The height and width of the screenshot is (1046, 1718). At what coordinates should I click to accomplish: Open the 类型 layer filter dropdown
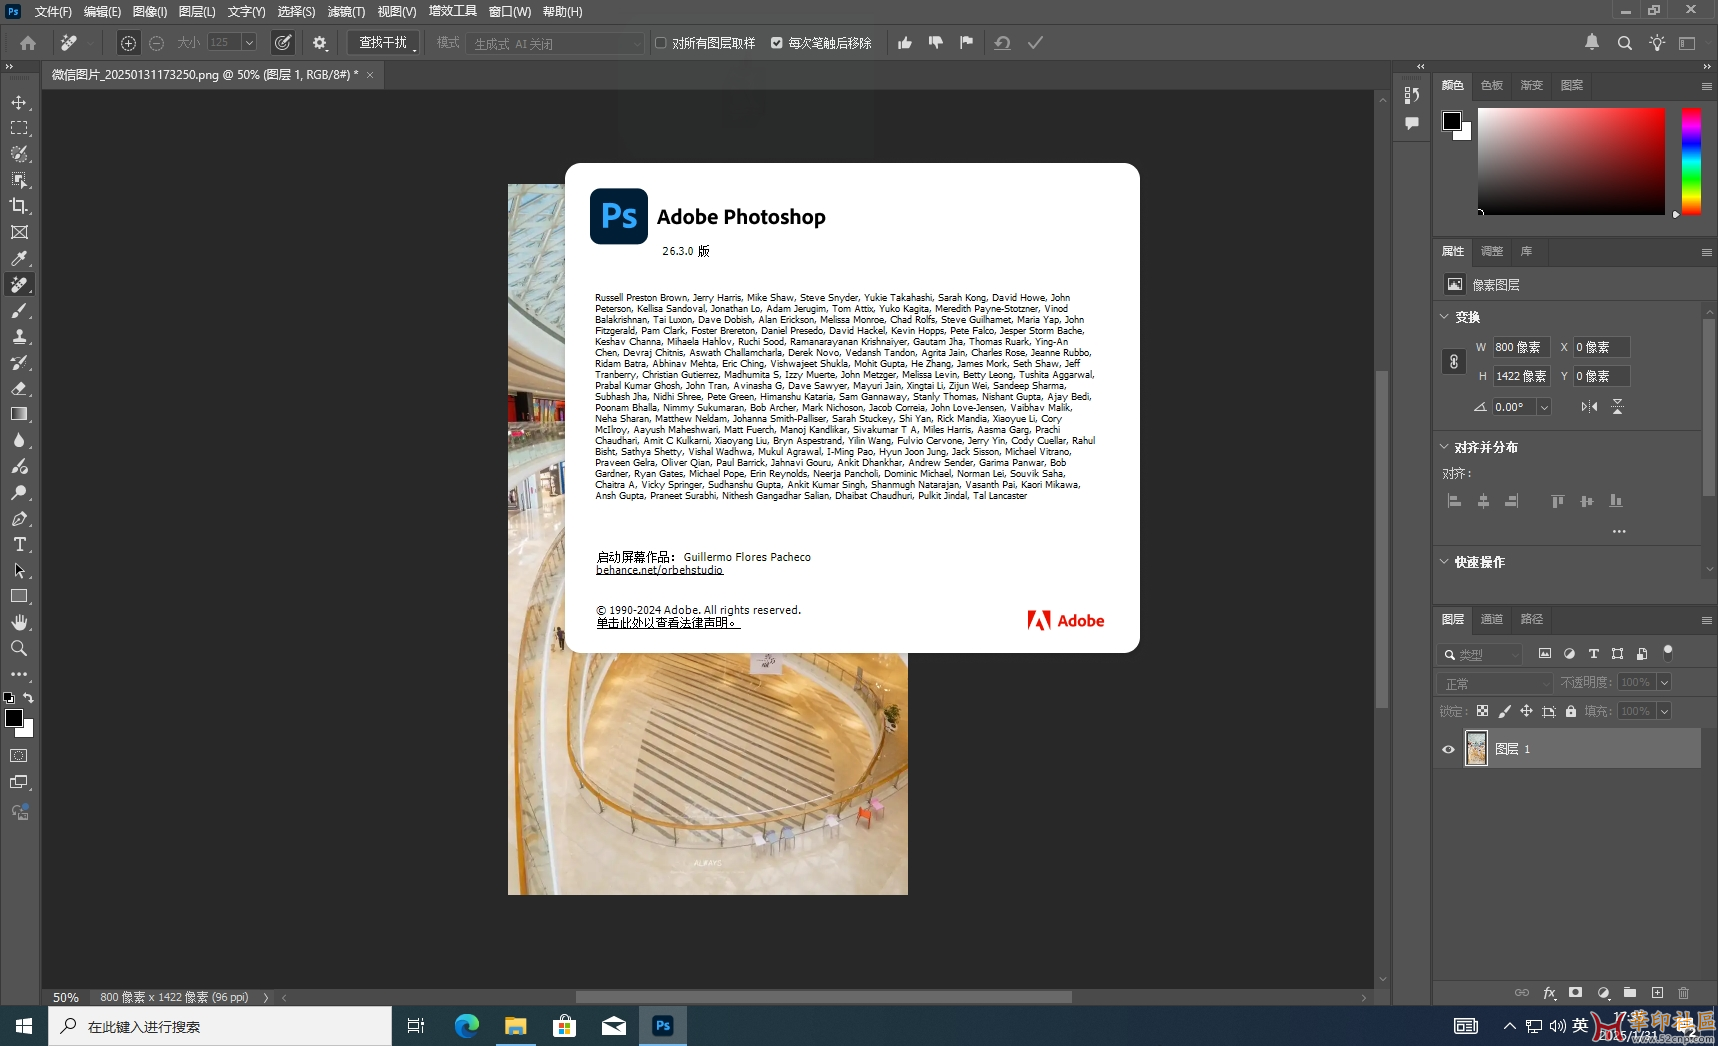(x=1481, y=654)
